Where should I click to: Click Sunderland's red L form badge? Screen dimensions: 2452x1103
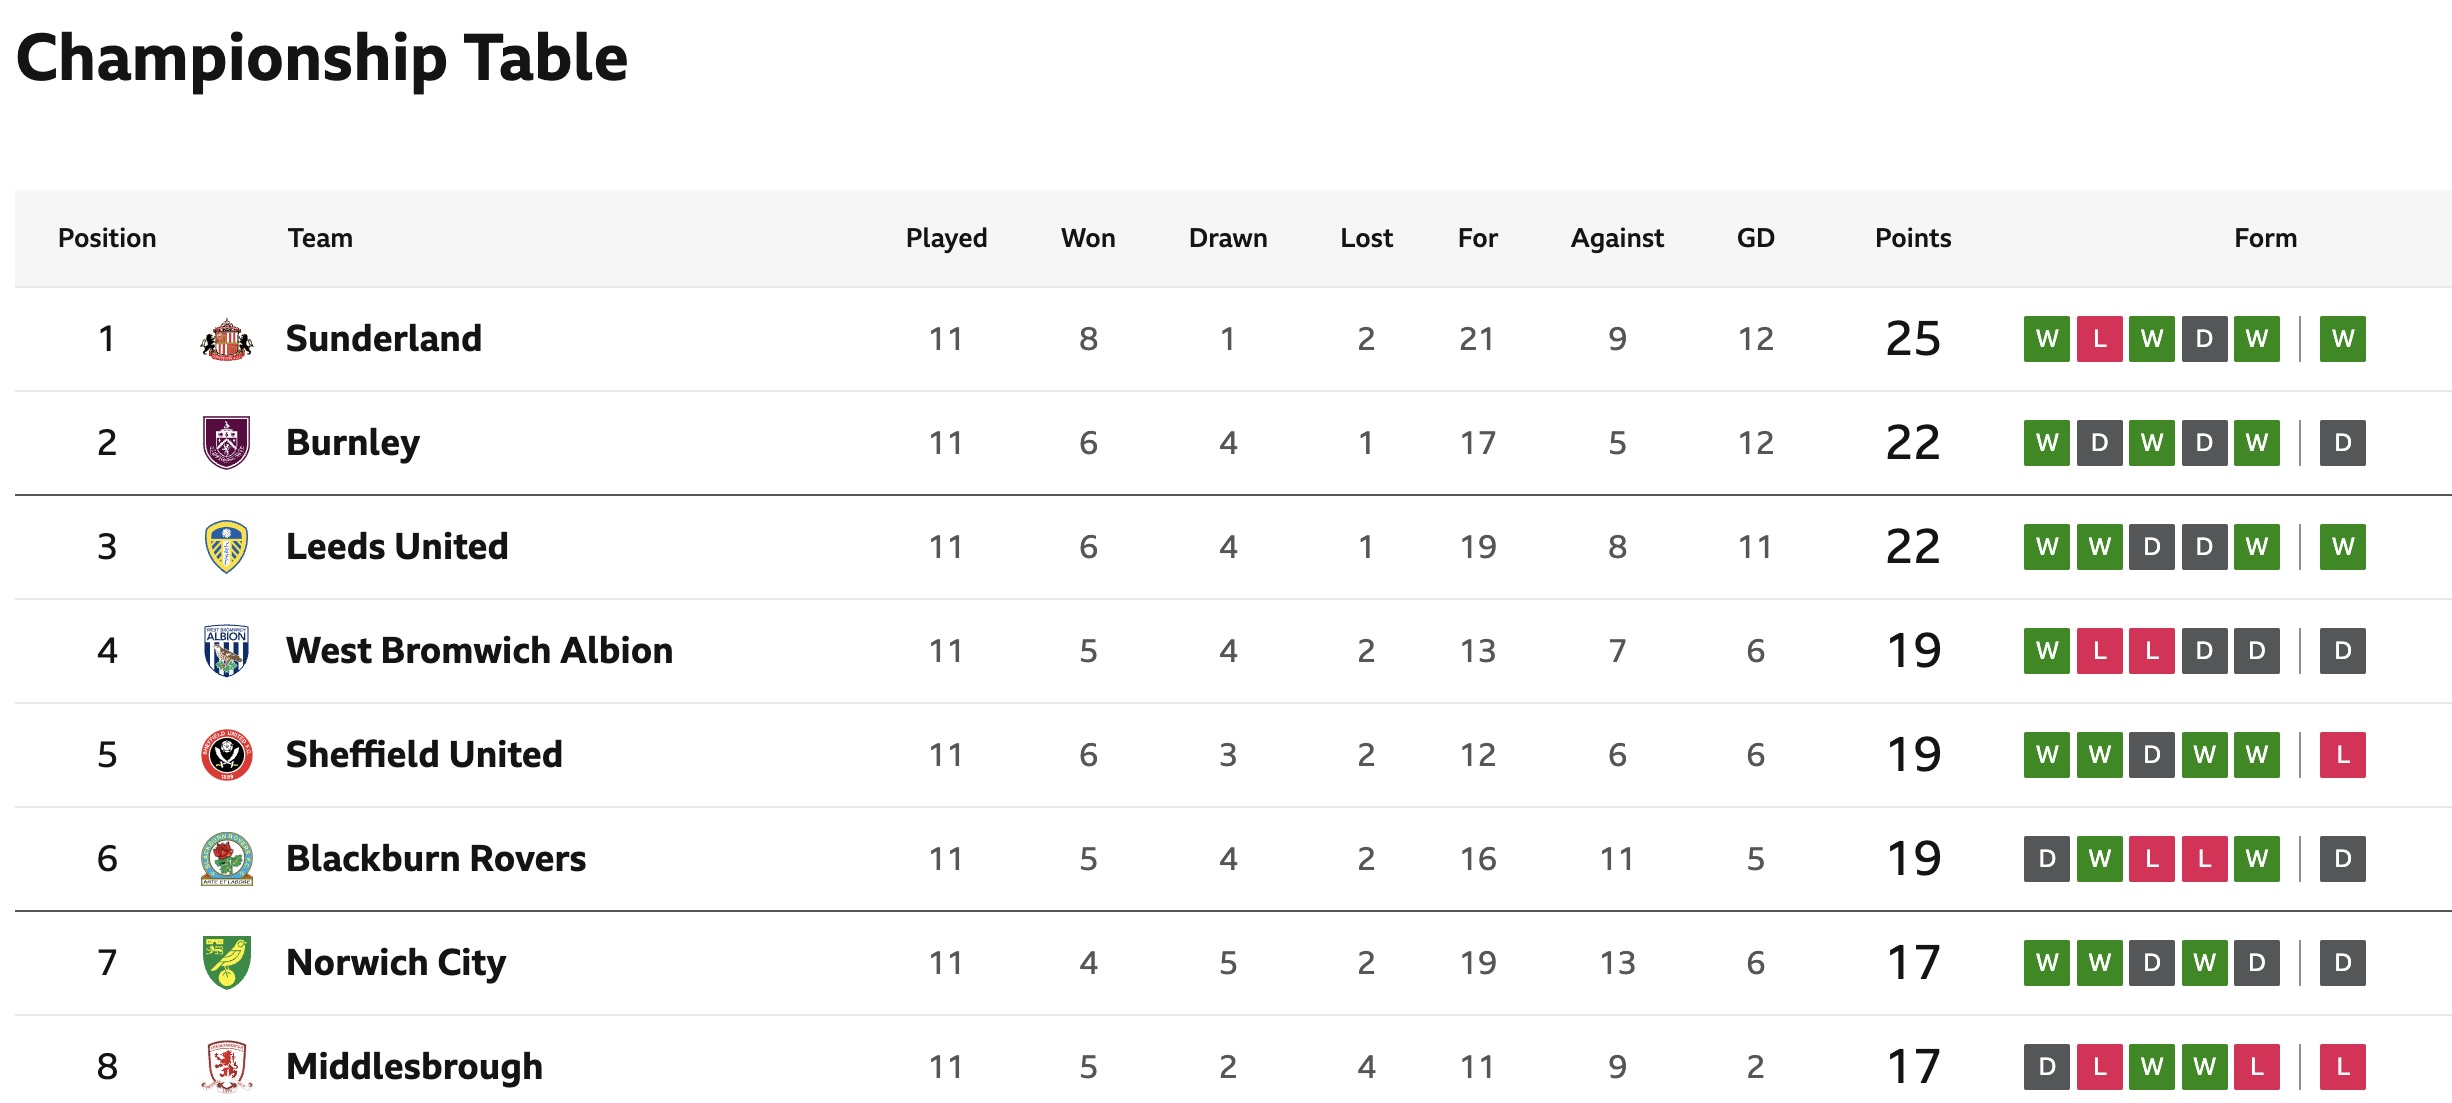[x=2100, y=339]
